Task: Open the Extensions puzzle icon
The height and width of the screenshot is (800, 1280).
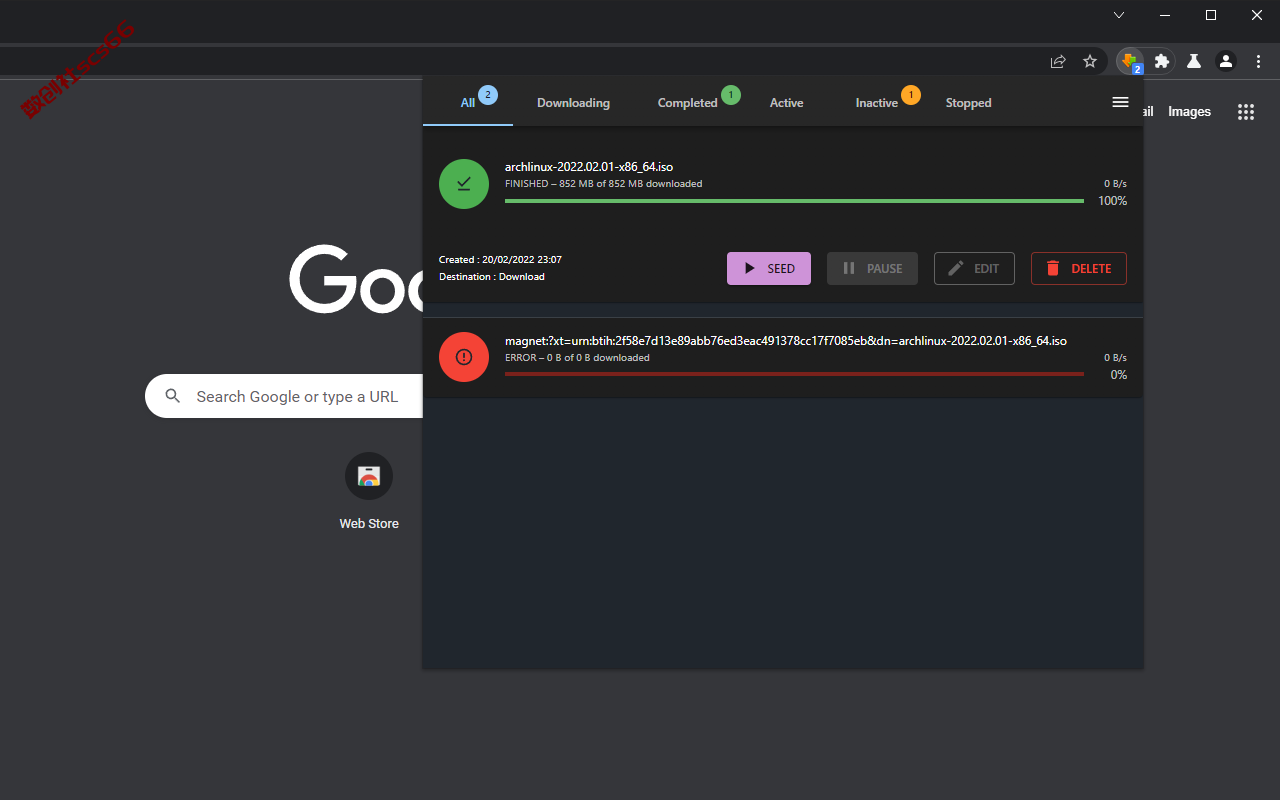Action: click(1161, 61)
